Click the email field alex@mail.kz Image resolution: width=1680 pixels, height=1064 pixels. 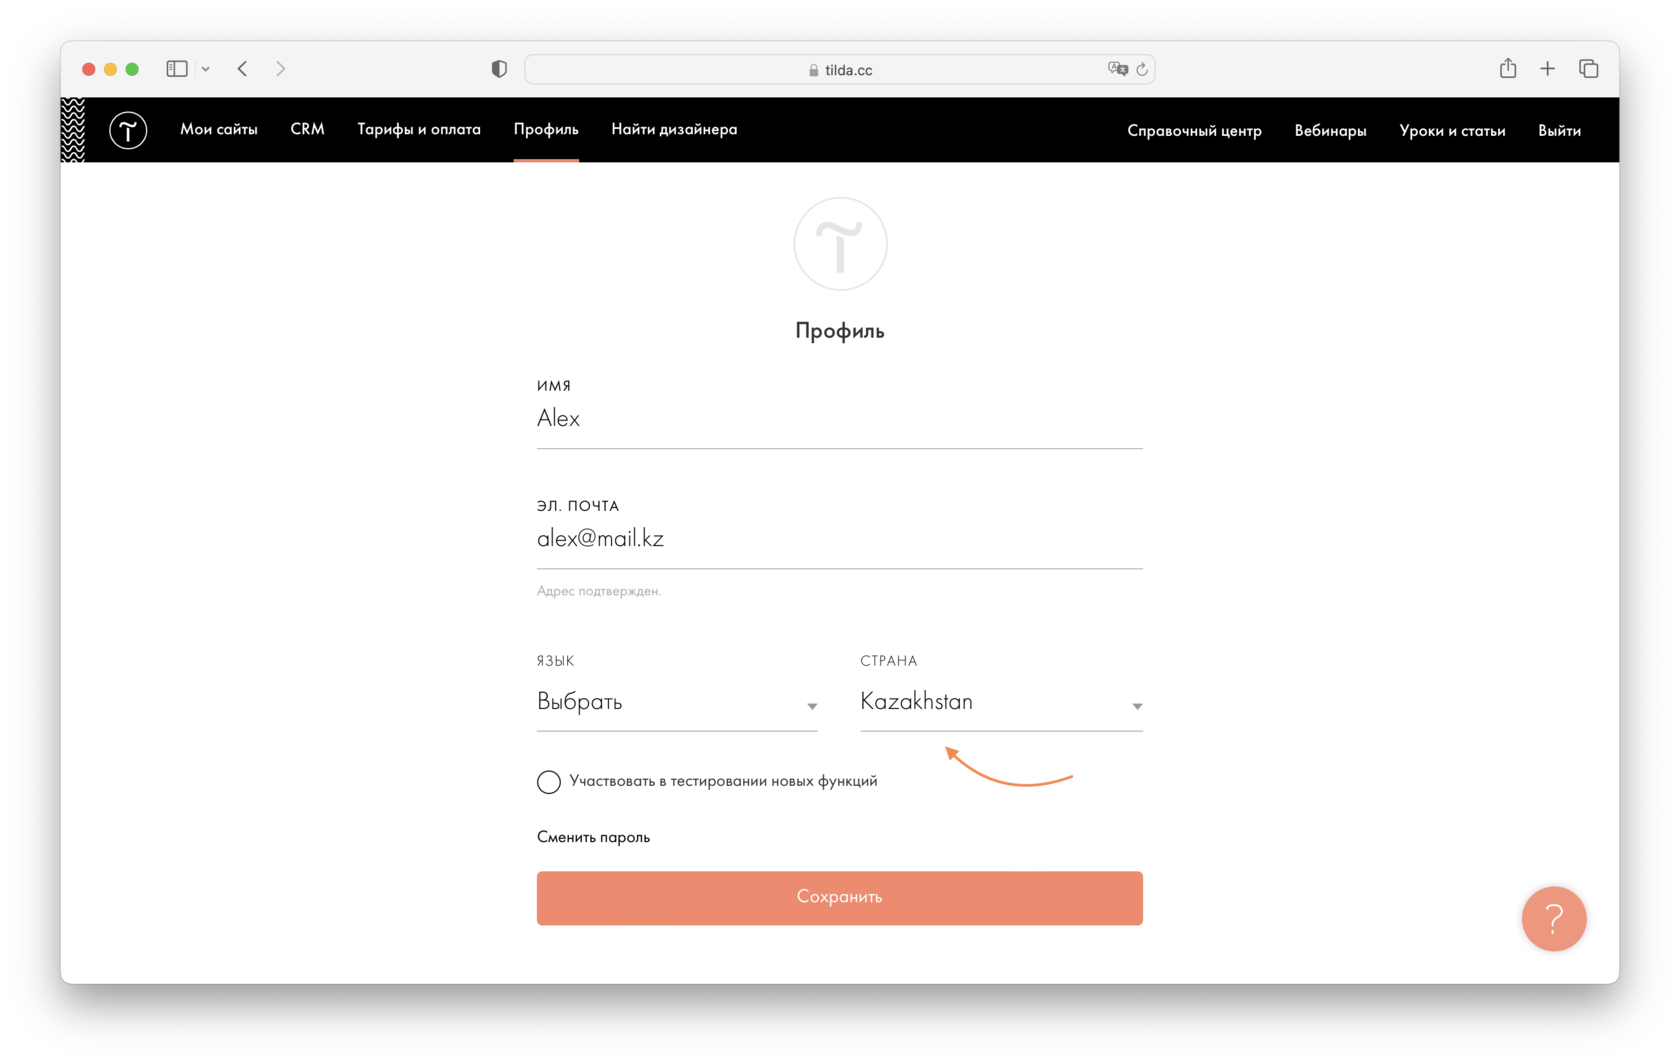coord(840,539)
